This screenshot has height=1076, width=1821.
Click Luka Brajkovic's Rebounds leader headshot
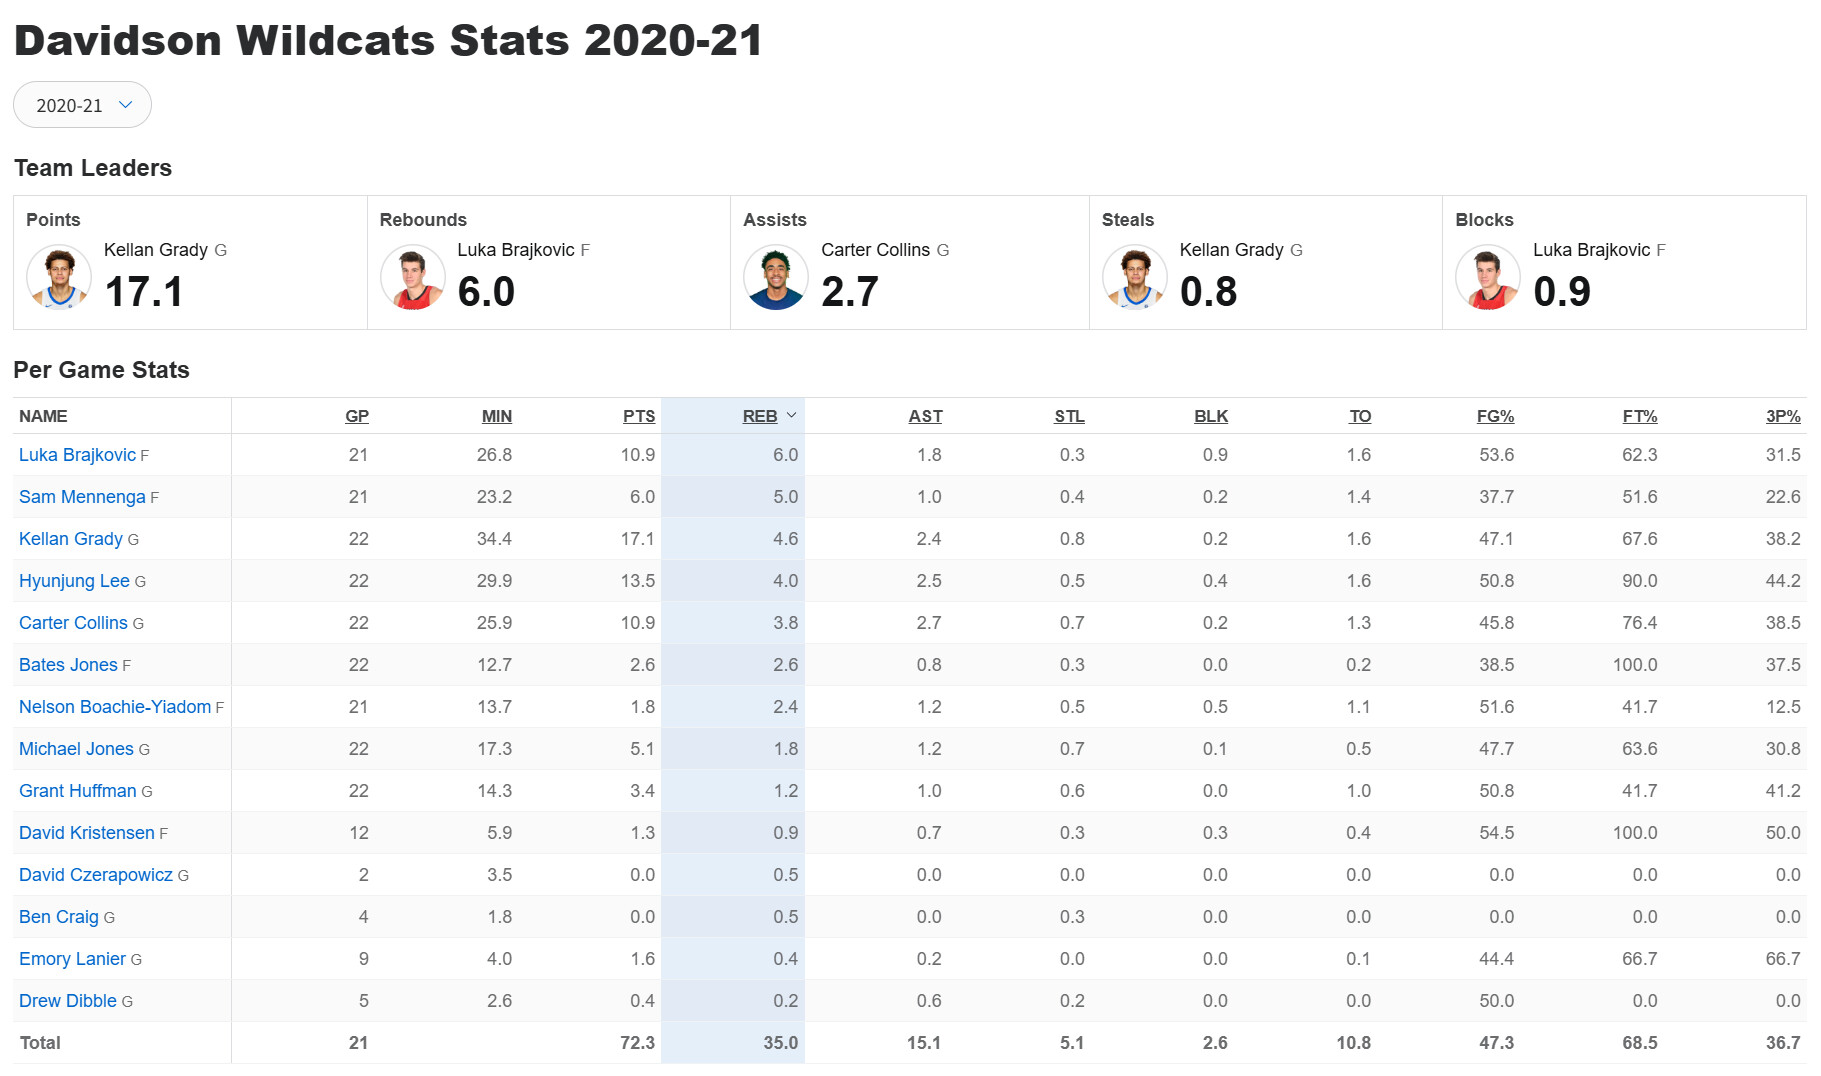point(413,277)
